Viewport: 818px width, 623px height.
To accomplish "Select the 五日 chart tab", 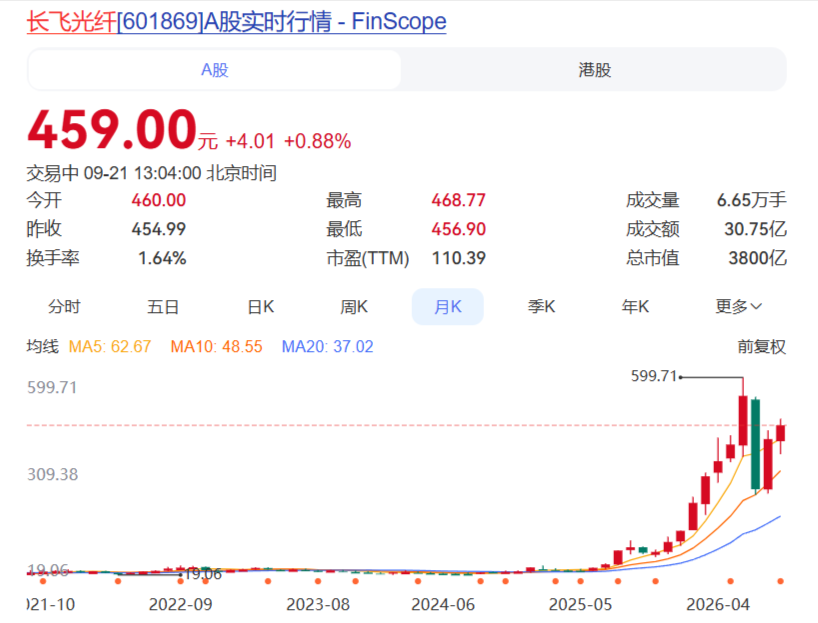I will click(x=163, y=307).
